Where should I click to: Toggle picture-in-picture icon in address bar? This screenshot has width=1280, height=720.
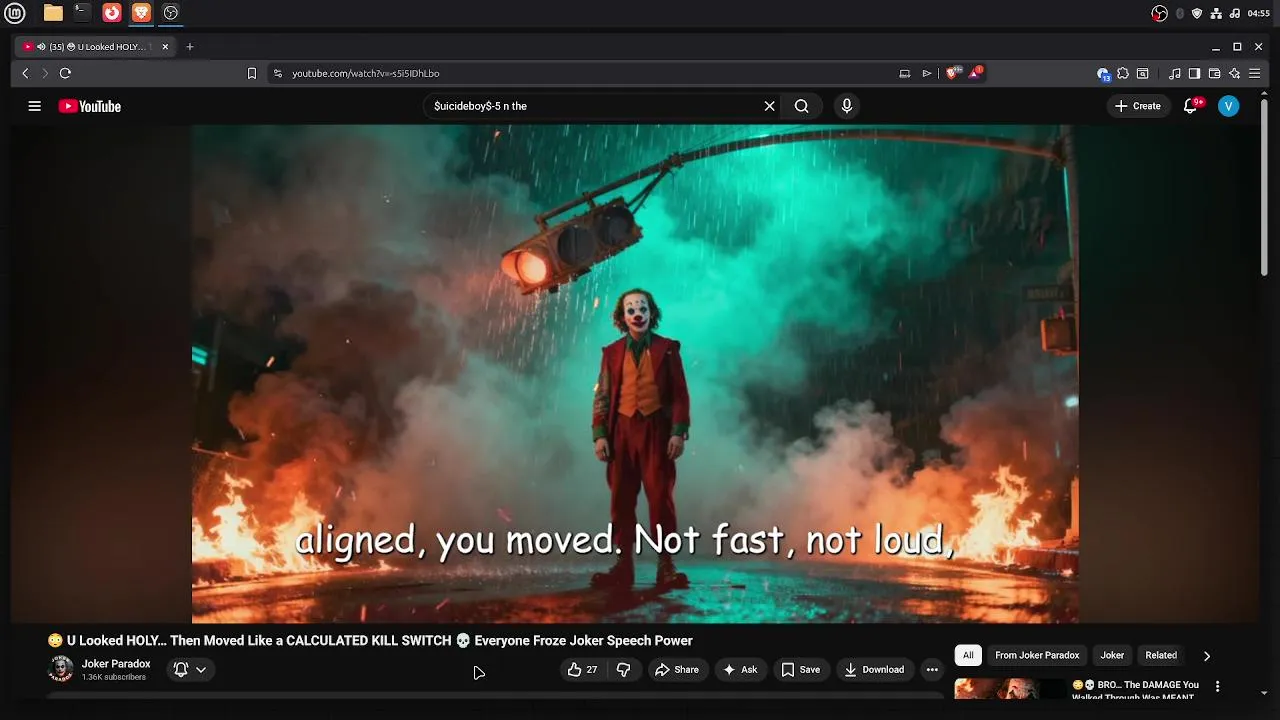pyautogui.click(x=905, y=73)
